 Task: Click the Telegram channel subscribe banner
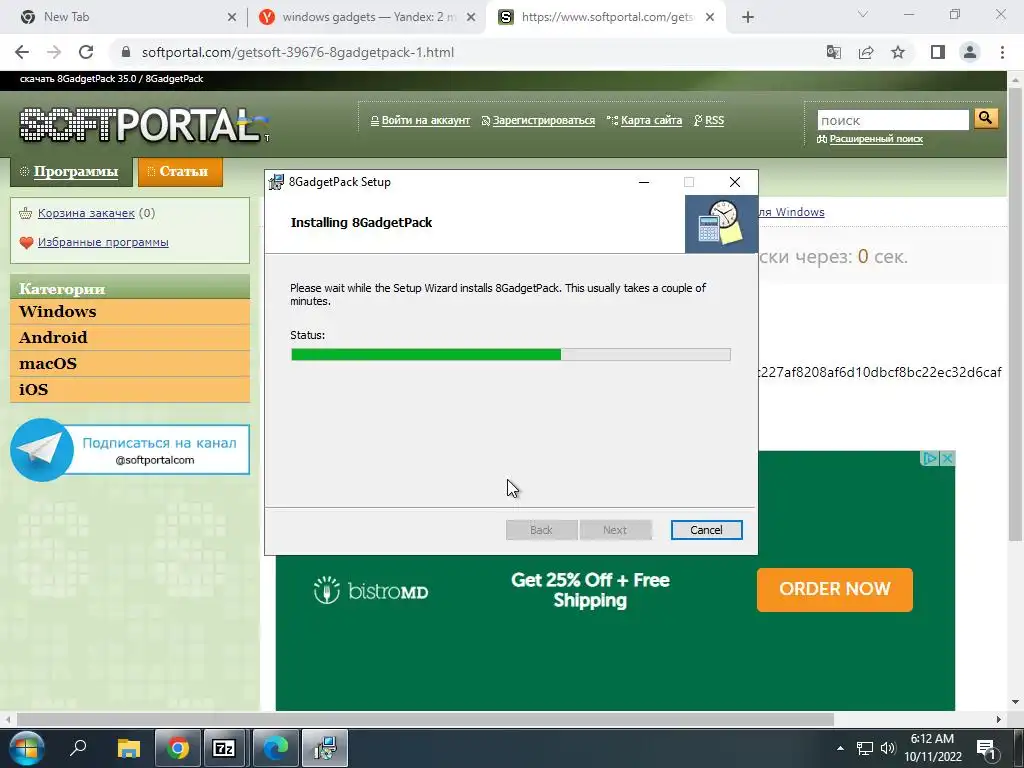click(130, 450)
